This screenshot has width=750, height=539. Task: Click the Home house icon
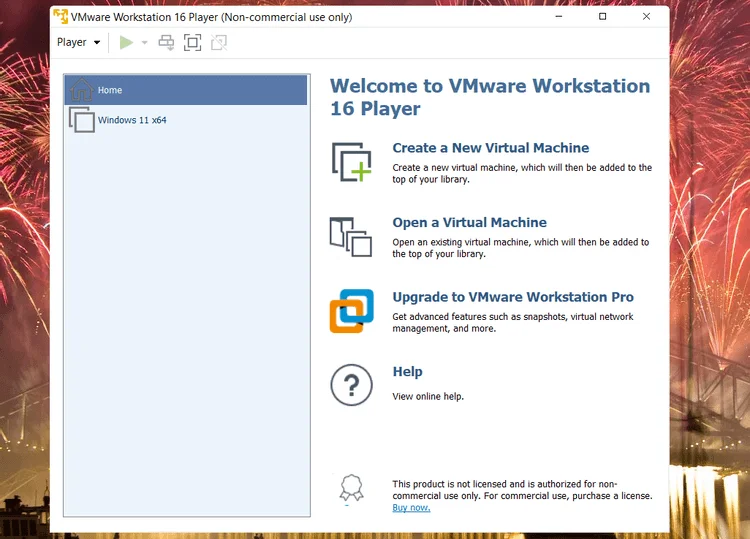[82, 89]
